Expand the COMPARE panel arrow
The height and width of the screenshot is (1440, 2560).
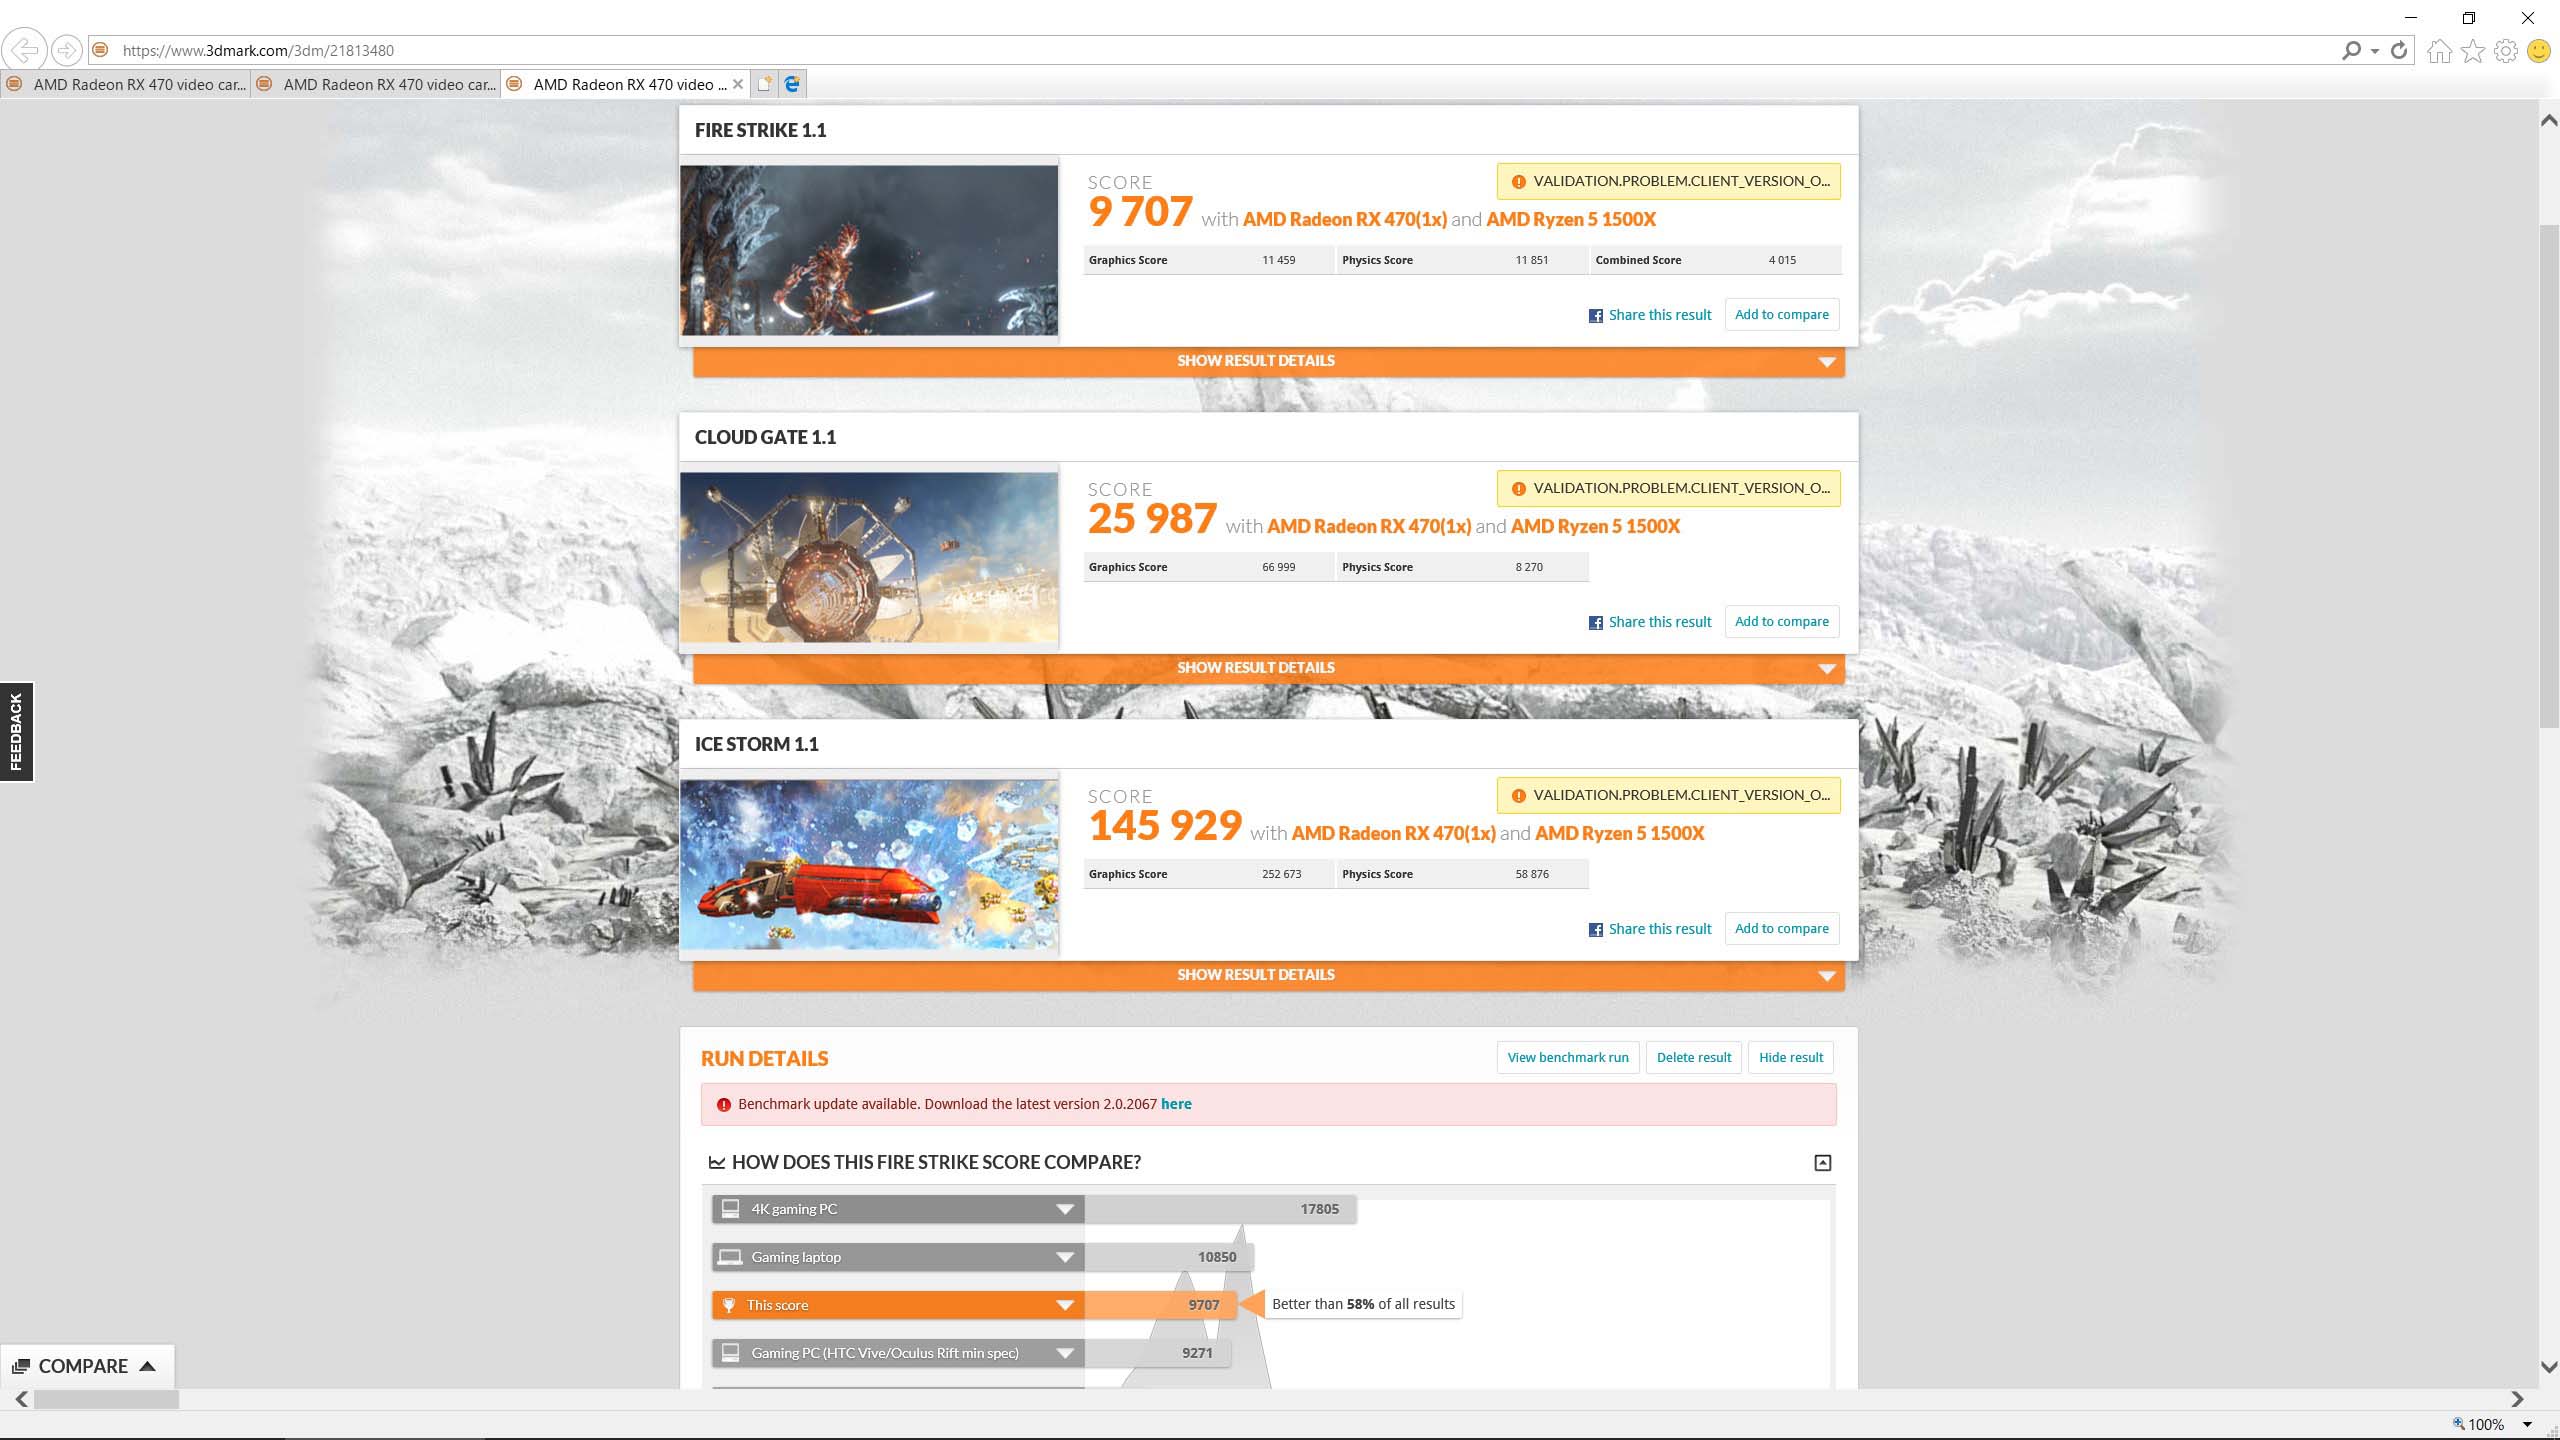[x=147, y=1366]
